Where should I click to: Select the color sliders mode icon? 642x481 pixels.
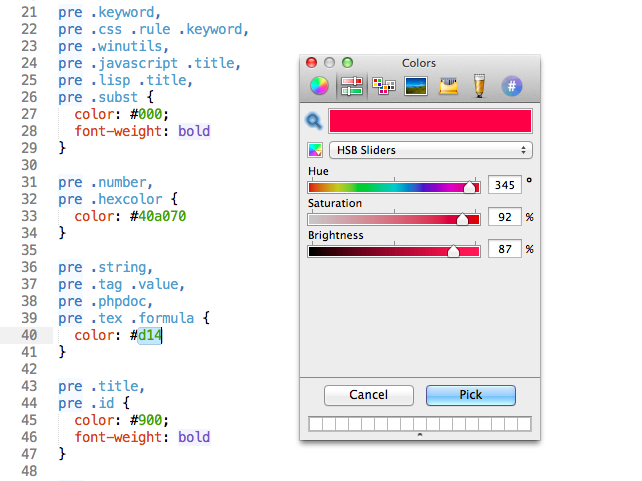tap(352, 86)
